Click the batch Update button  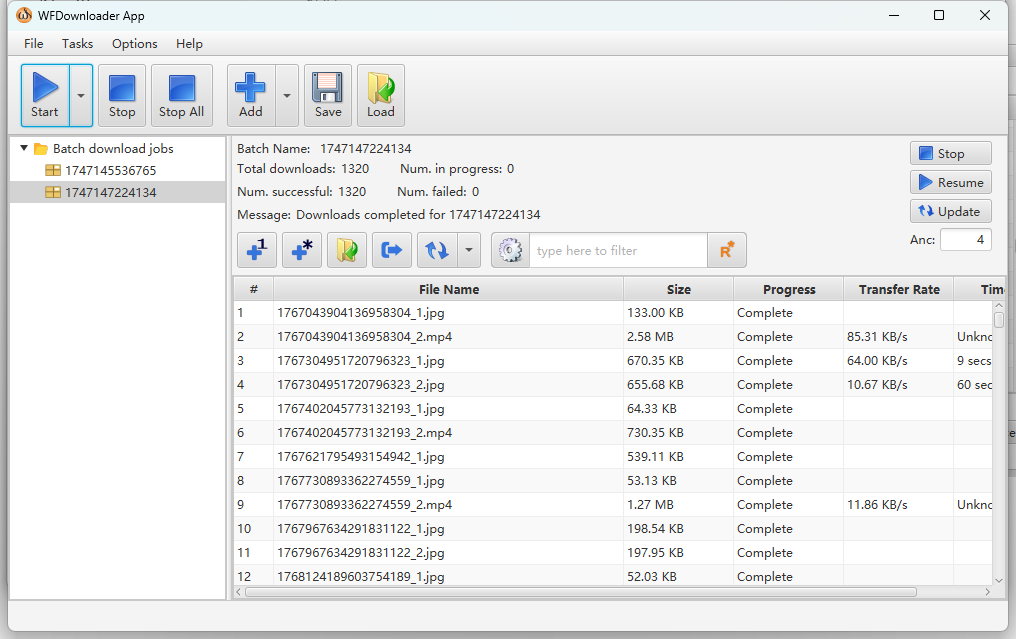point(951,211)
